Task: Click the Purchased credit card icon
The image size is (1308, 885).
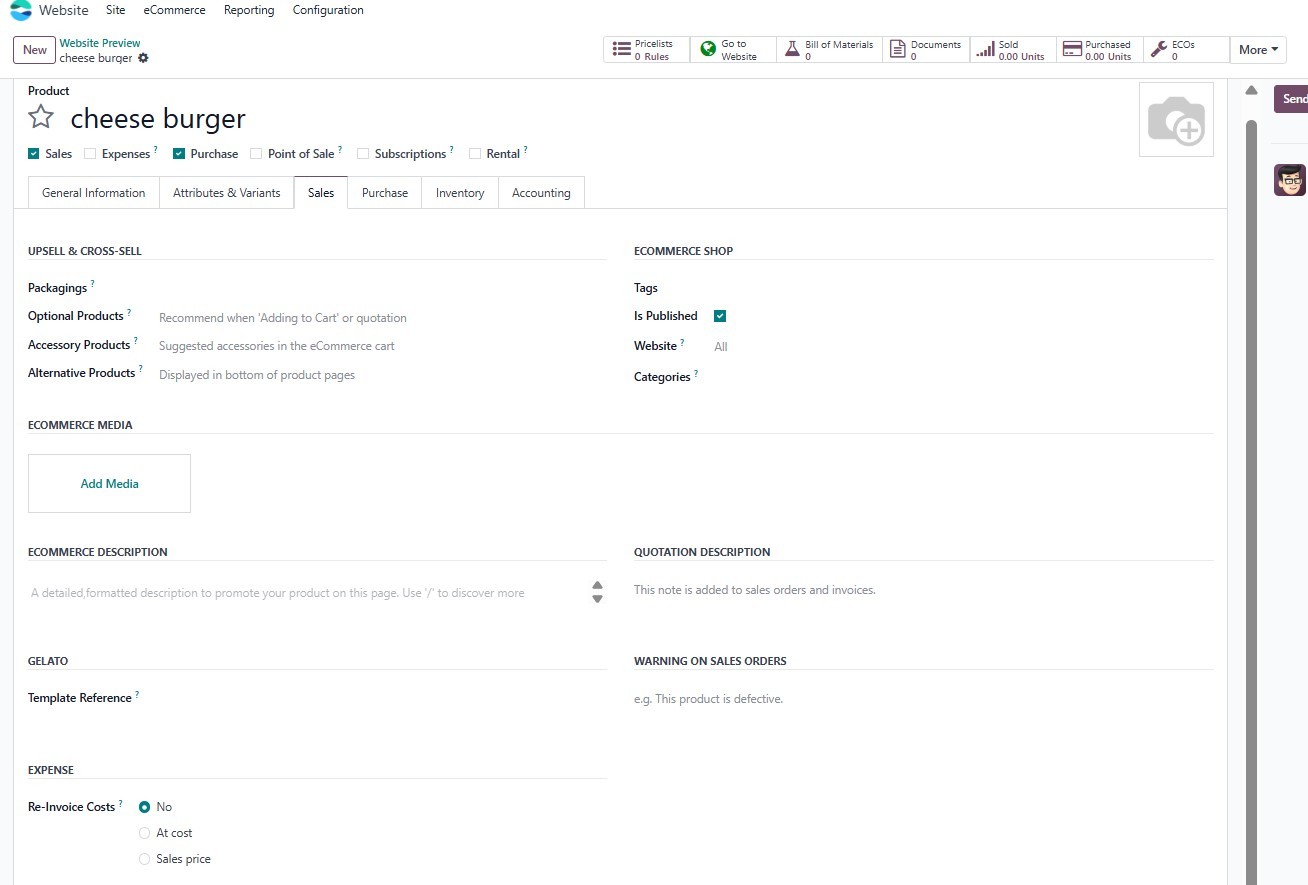Action: point(1072,49)
